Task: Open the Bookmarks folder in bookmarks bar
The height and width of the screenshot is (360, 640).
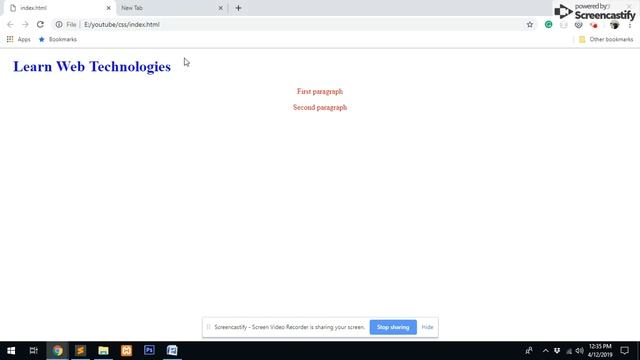Action: coord(58,39)
